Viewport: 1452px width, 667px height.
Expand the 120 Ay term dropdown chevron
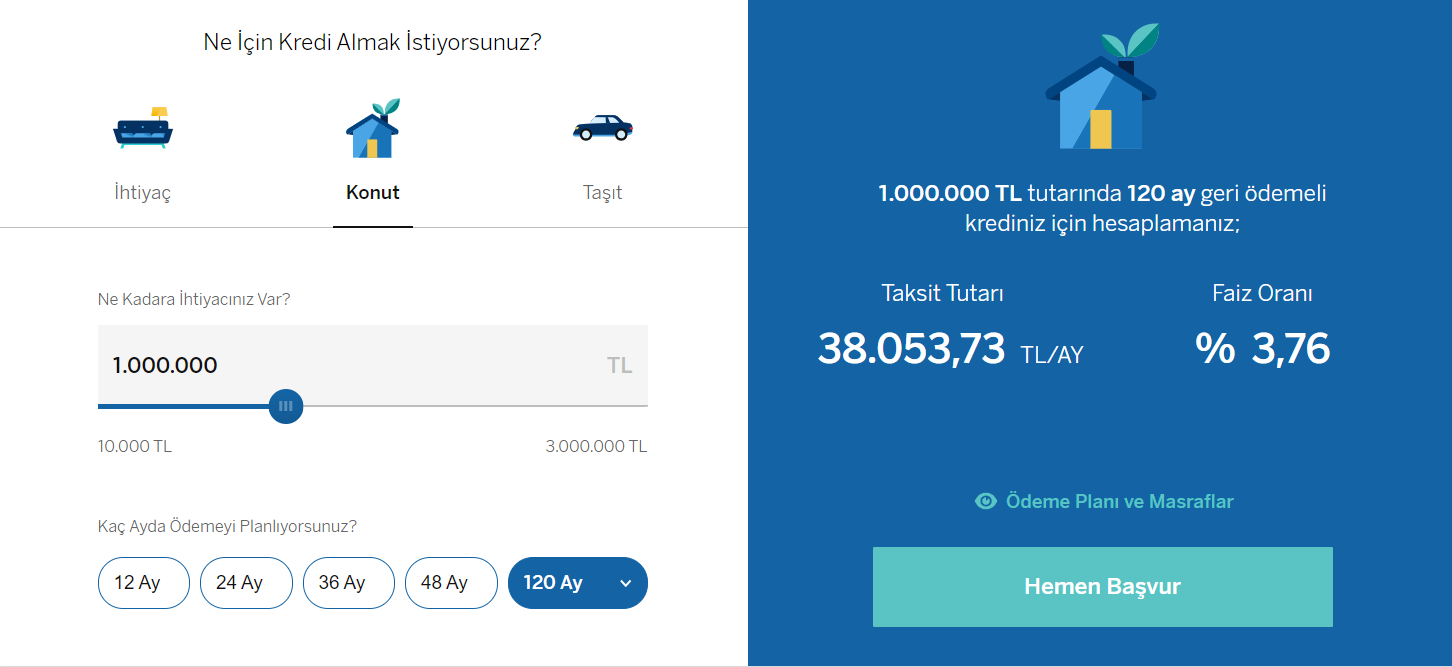tap(626, 584)
